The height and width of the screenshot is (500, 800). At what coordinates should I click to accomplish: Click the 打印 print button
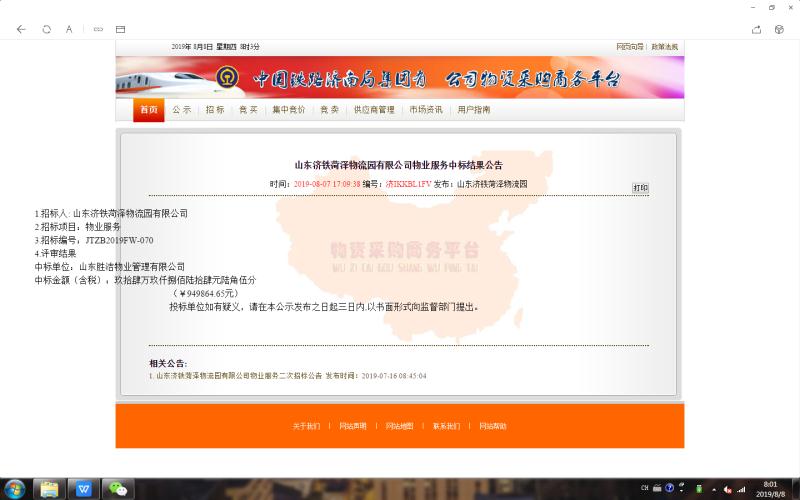point(640,187)
